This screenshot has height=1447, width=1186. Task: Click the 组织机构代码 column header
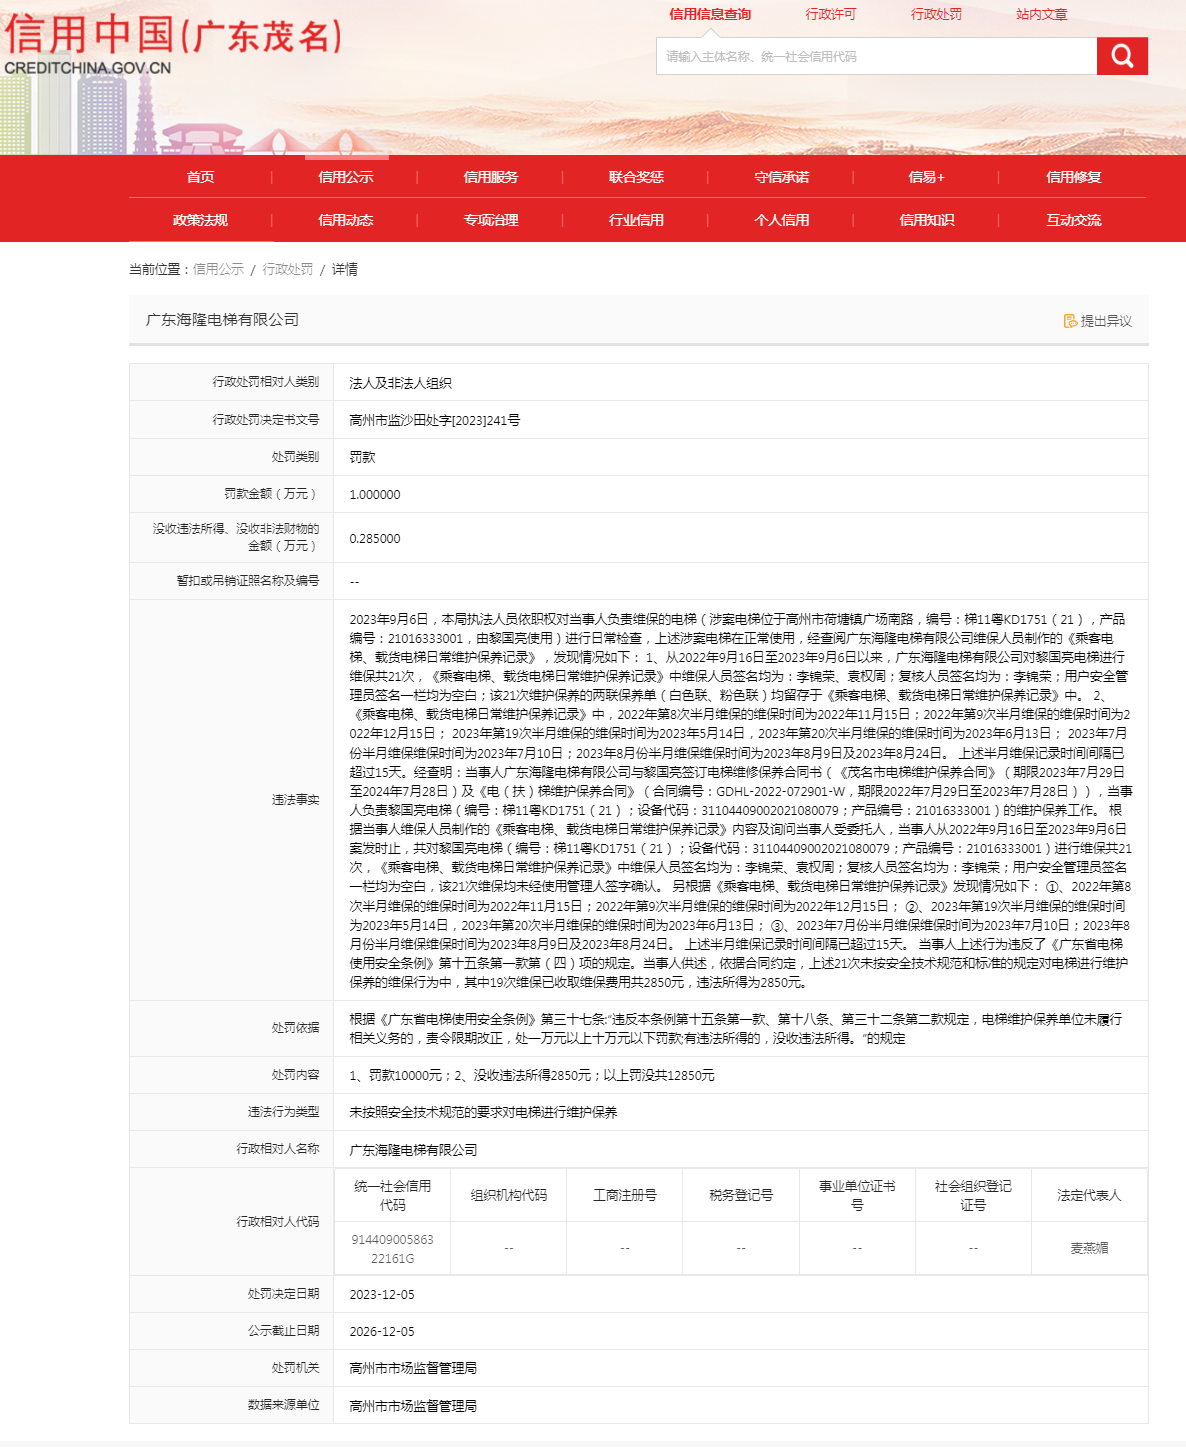coord(509,1195)
